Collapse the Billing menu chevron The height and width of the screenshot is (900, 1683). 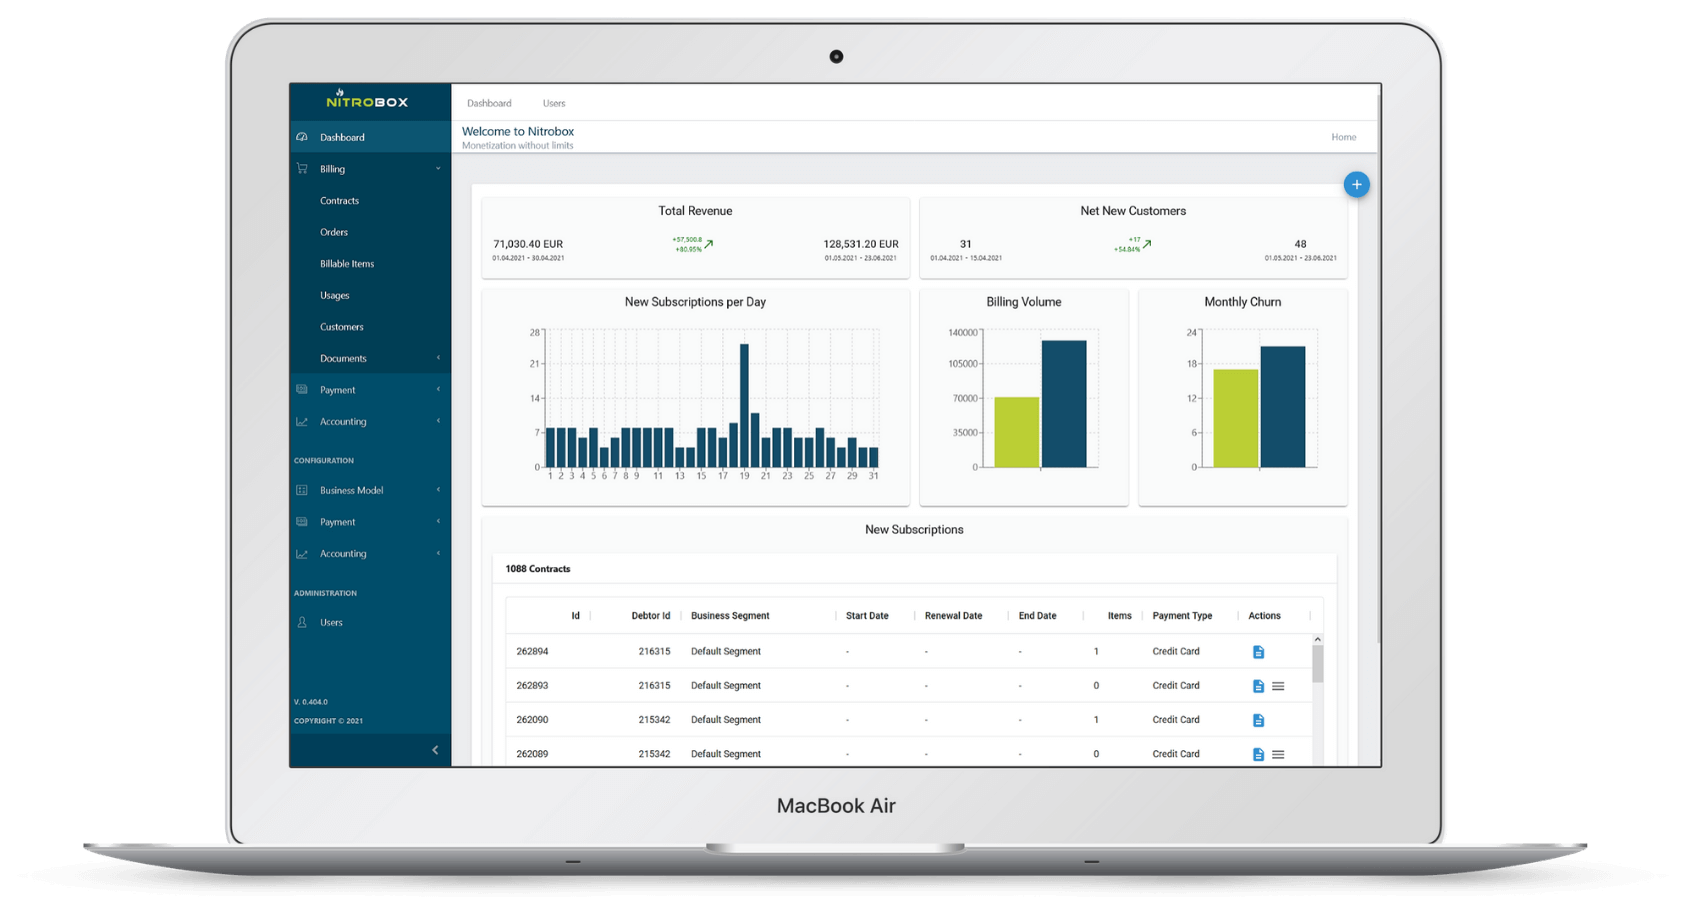[x=438, y=169]
